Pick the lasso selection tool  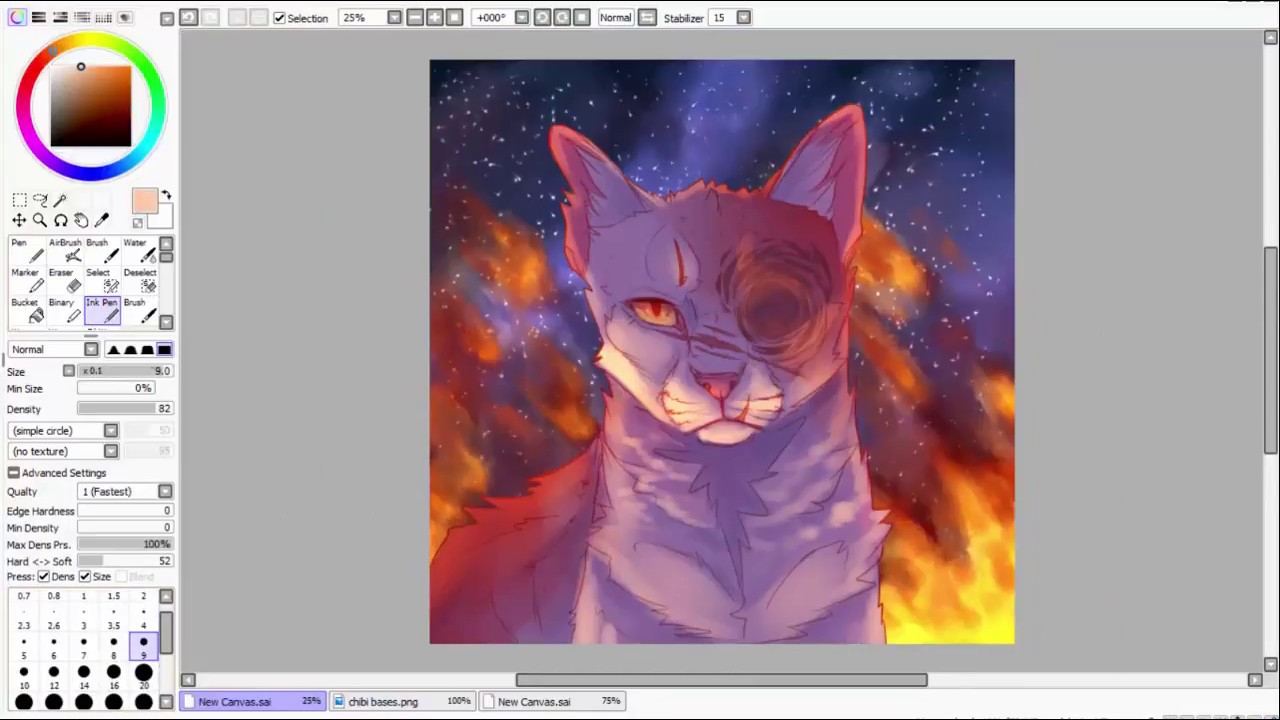pyautogui.click(x=40, y=201)
